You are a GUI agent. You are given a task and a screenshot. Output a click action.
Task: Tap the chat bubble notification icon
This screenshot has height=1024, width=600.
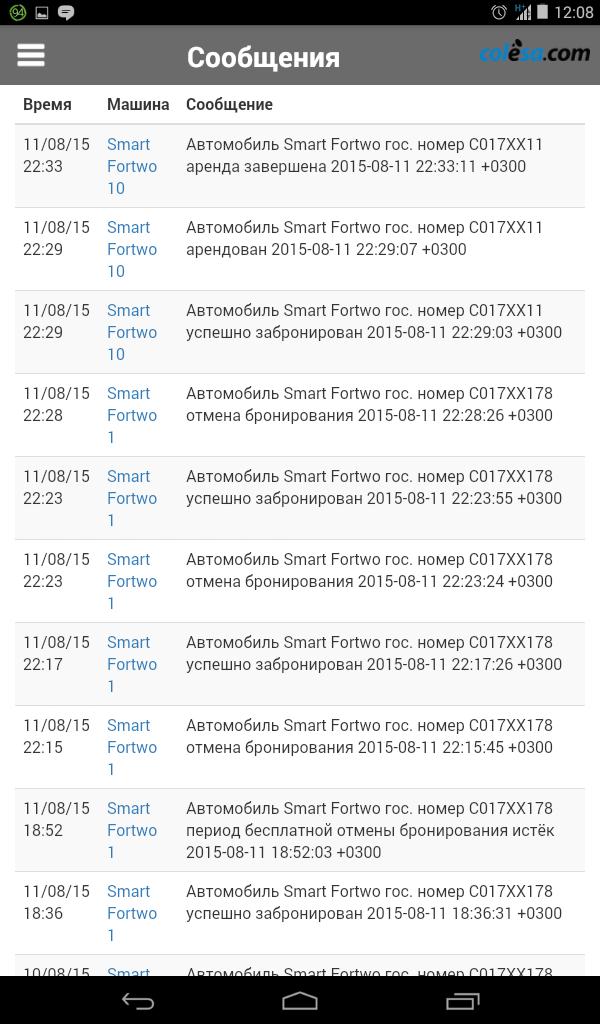tap(66, 13)
